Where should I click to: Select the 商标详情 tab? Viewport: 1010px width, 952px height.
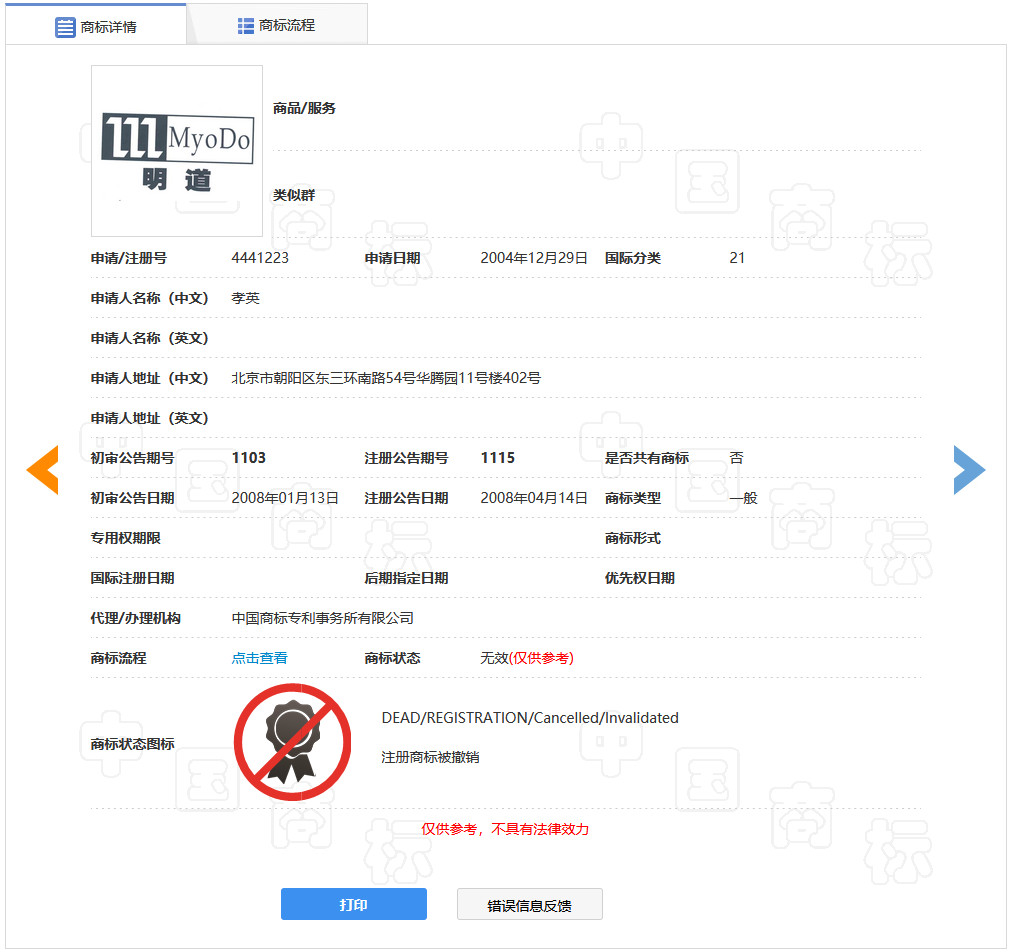click(x=96, y=23)
